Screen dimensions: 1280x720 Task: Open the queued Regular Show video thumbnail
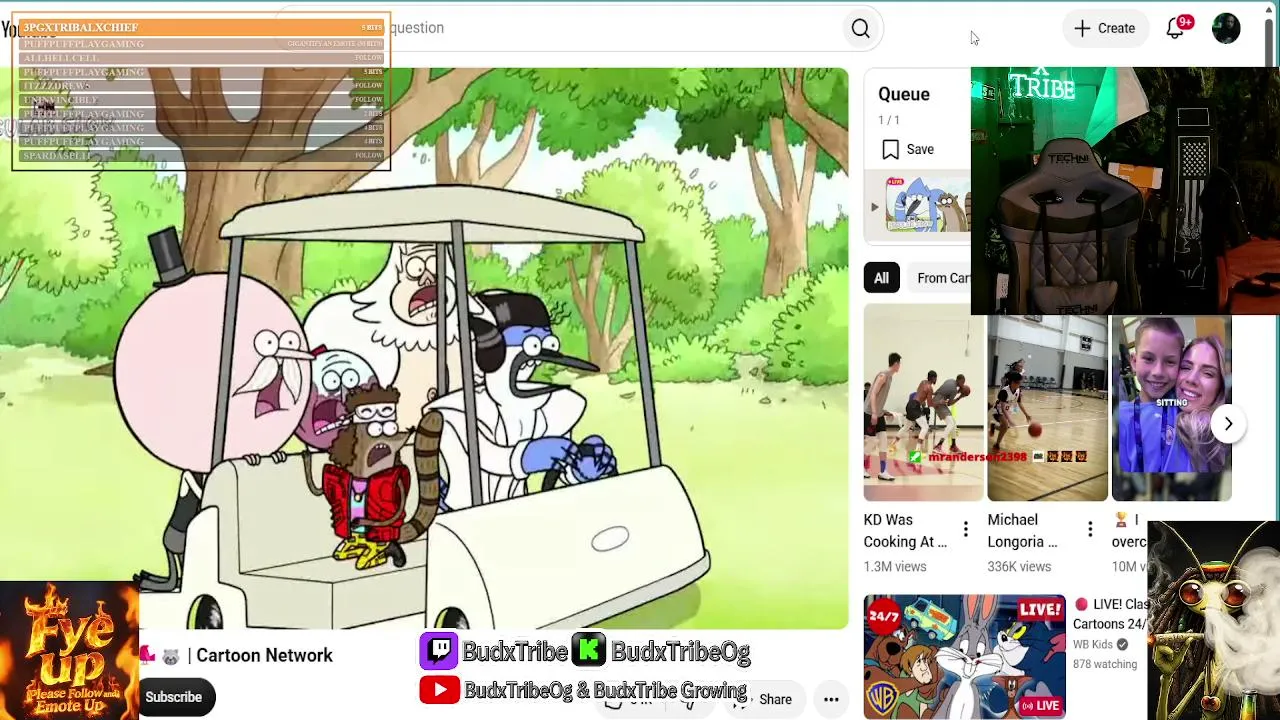click(x=927, y=207)
